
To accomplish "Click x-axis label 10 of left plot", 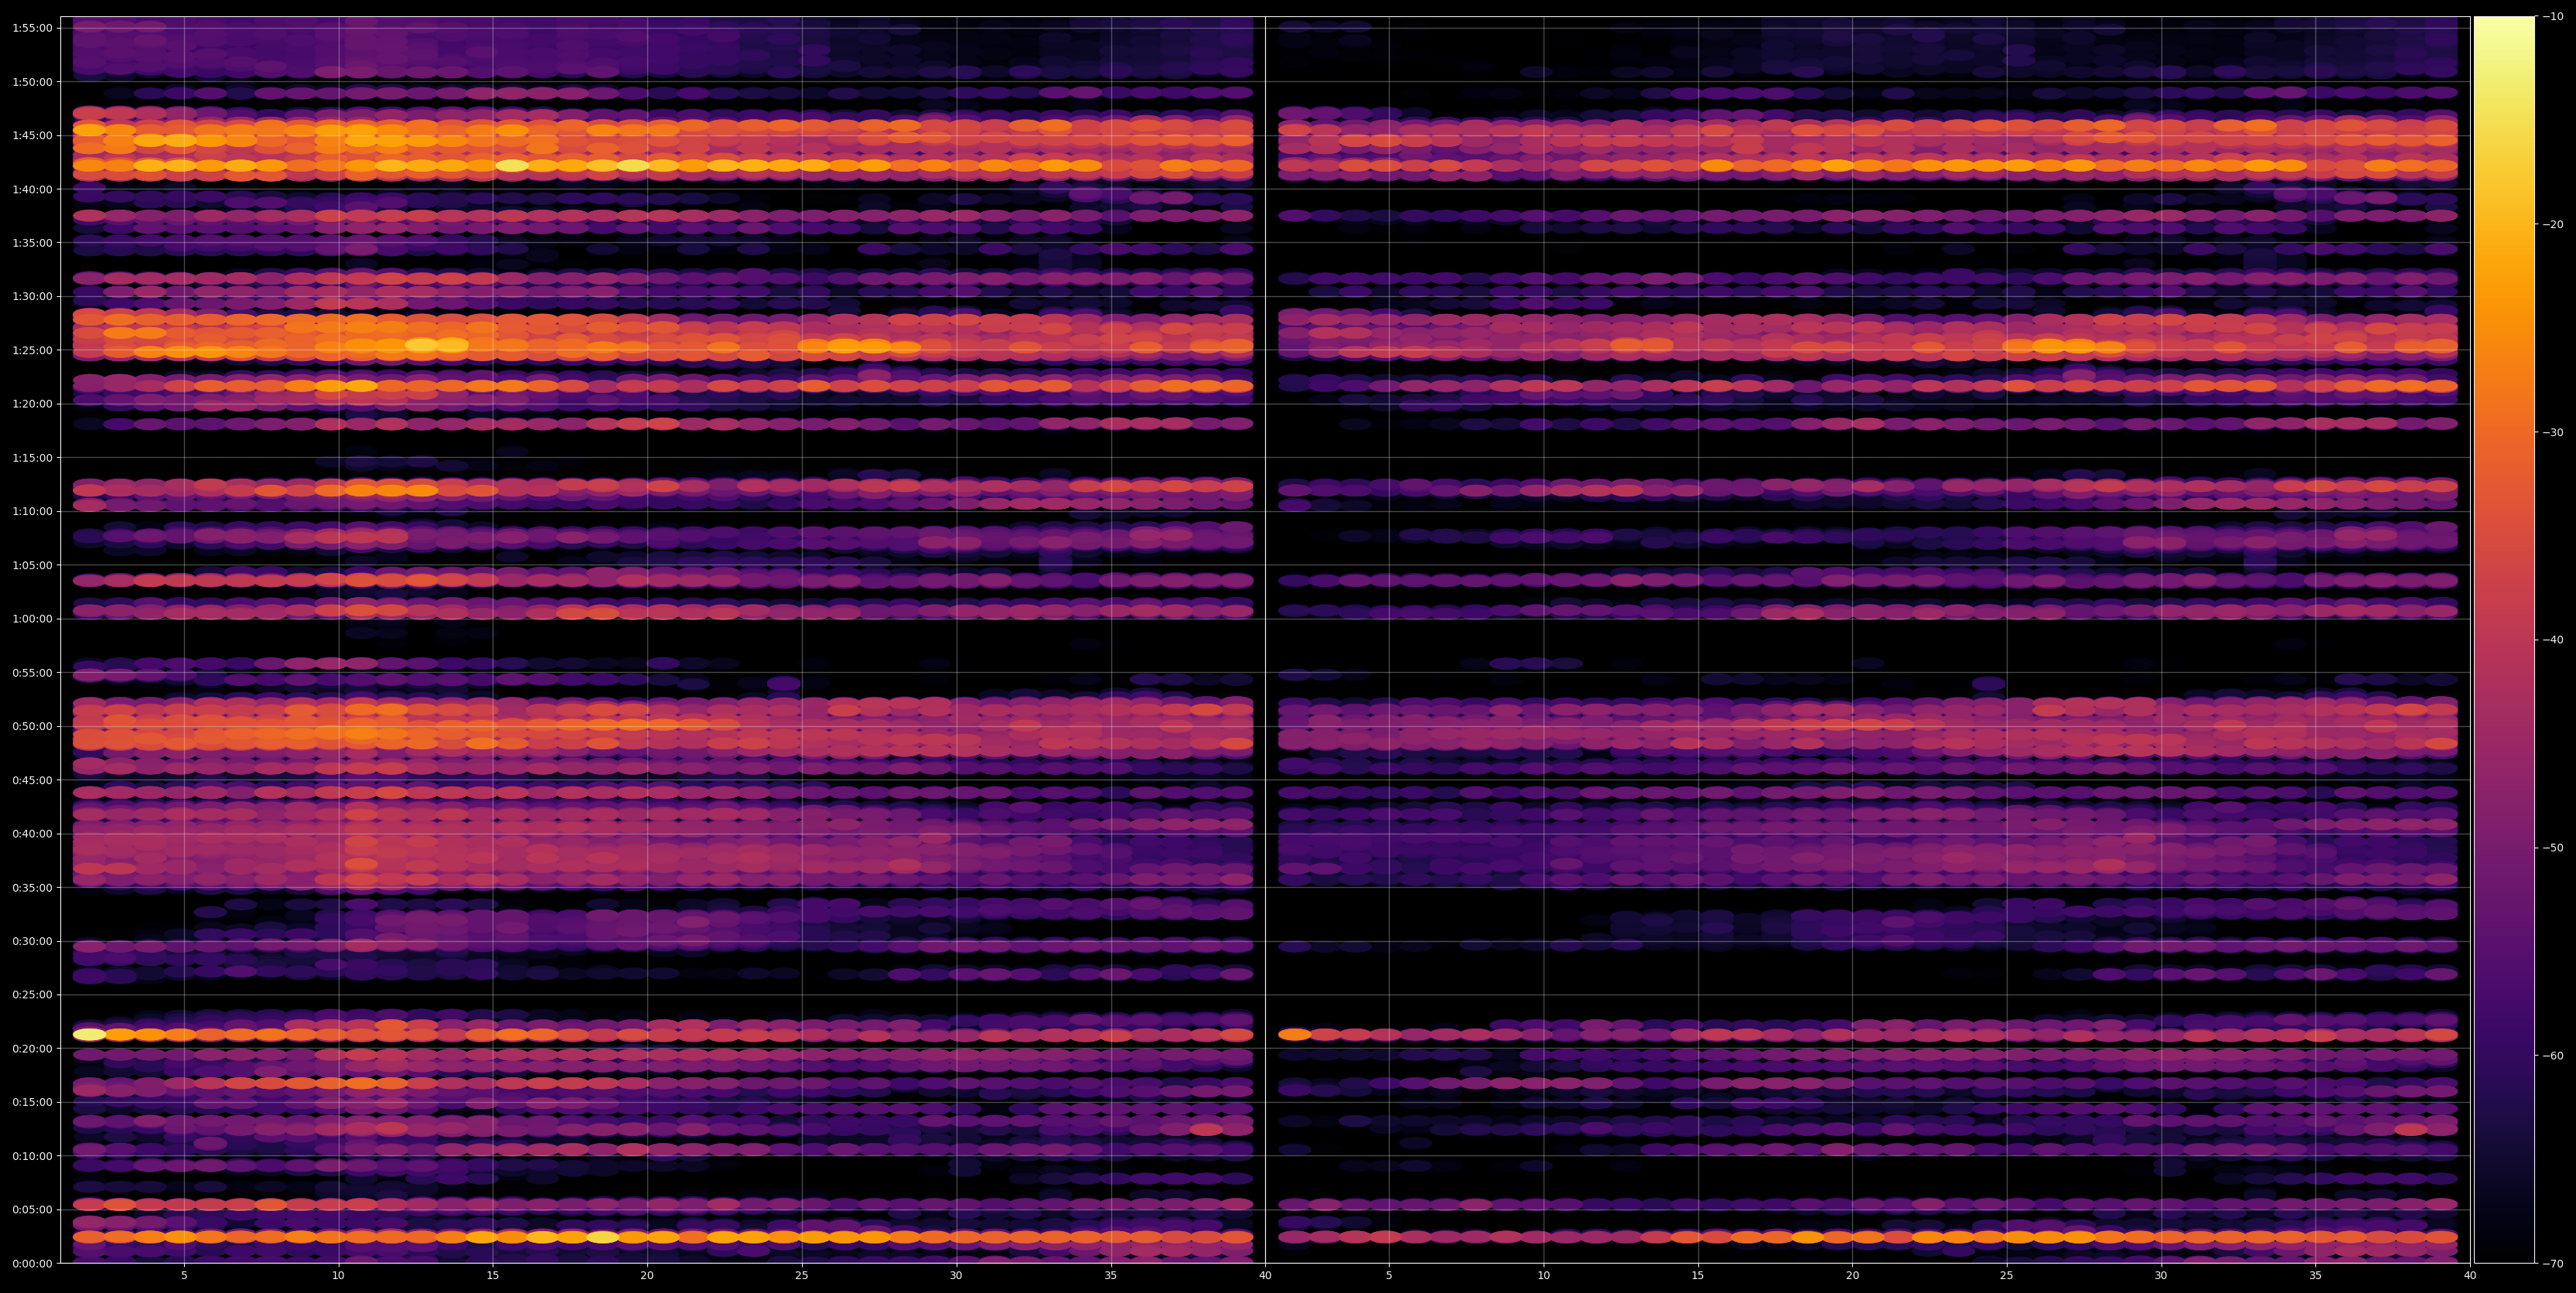I will coord(338,1276).
